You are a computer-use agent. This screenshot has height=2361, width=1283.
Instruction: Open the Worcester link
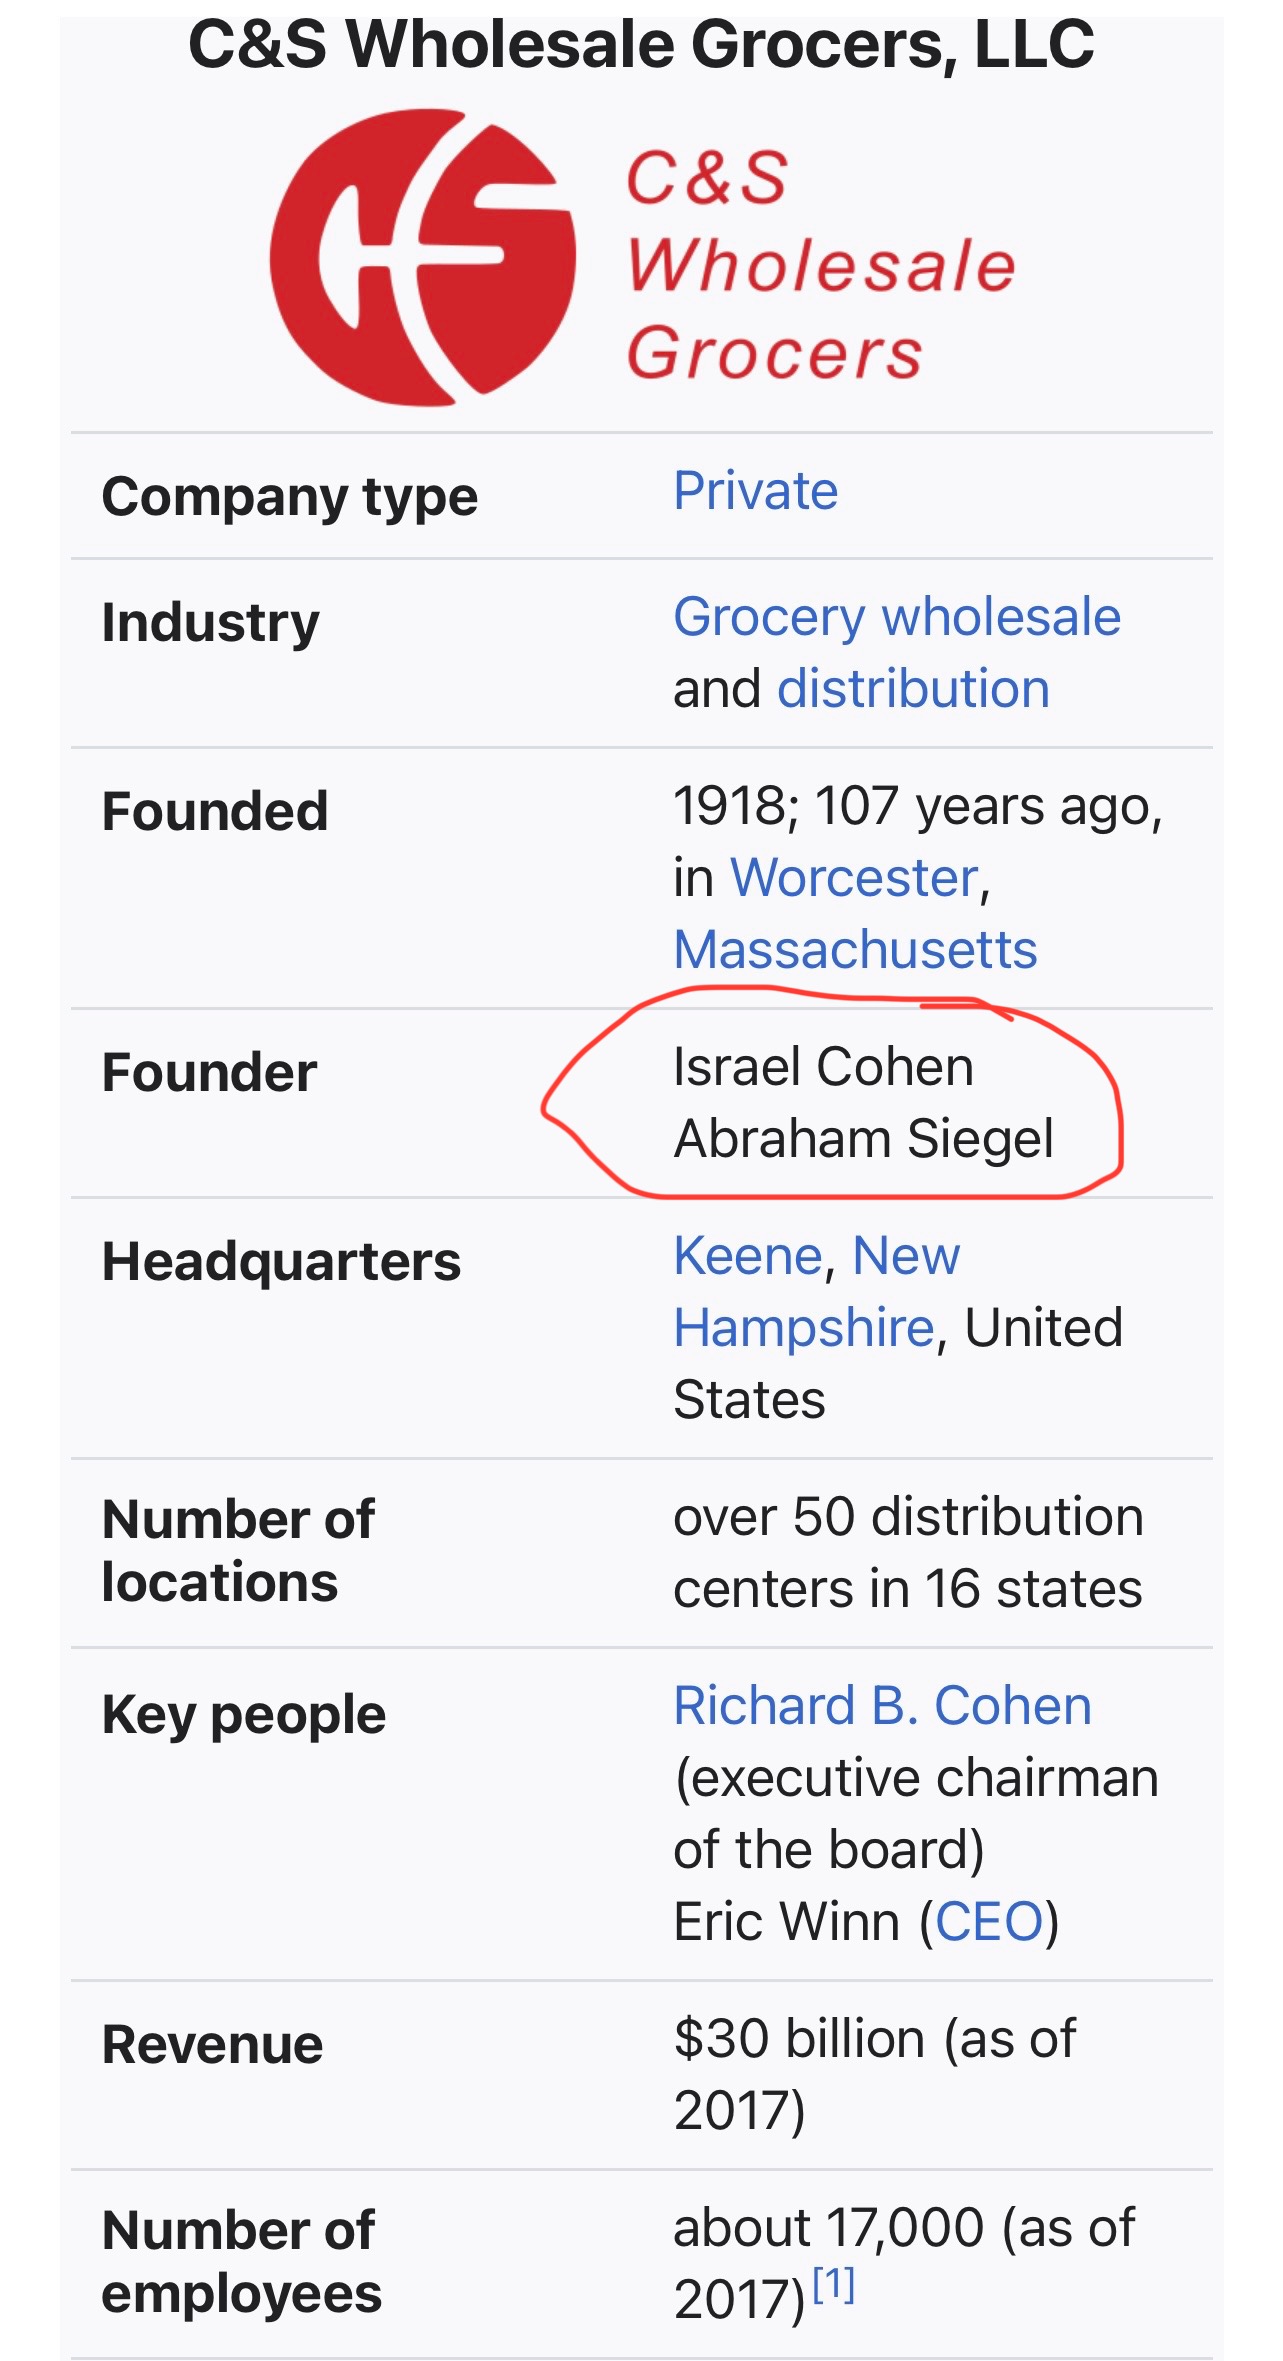[x=854, y=878]
